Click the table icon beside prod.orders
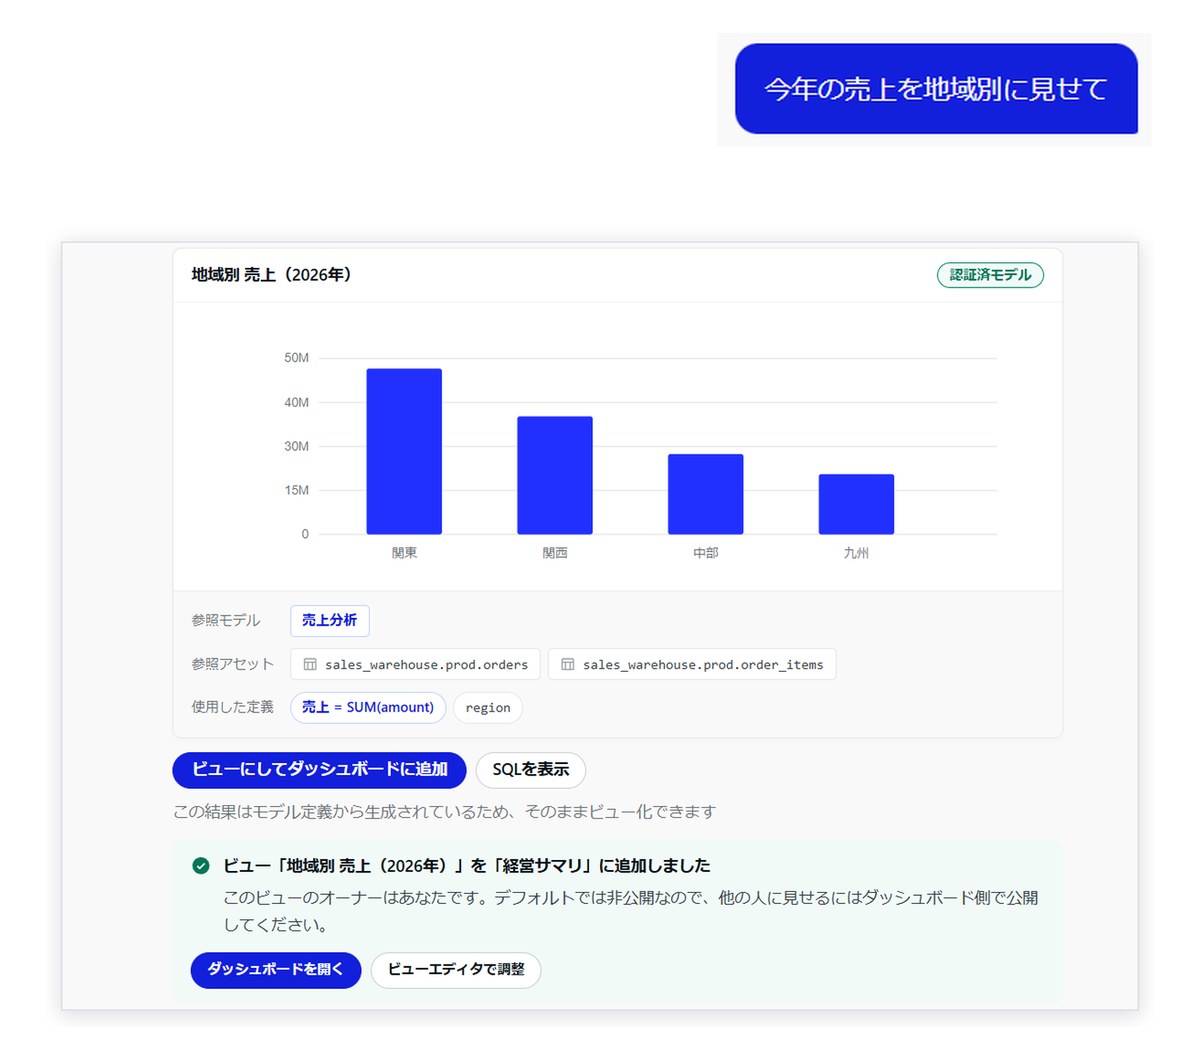This screenshot has height=1042, width=1200. (310, 664)
